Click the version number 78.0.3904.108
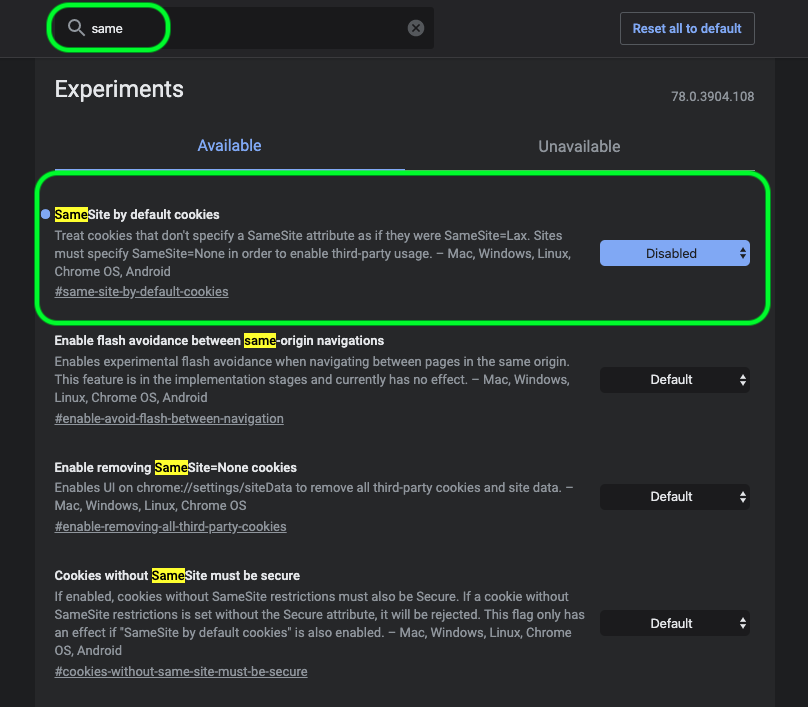 click(x=712, y=97)
